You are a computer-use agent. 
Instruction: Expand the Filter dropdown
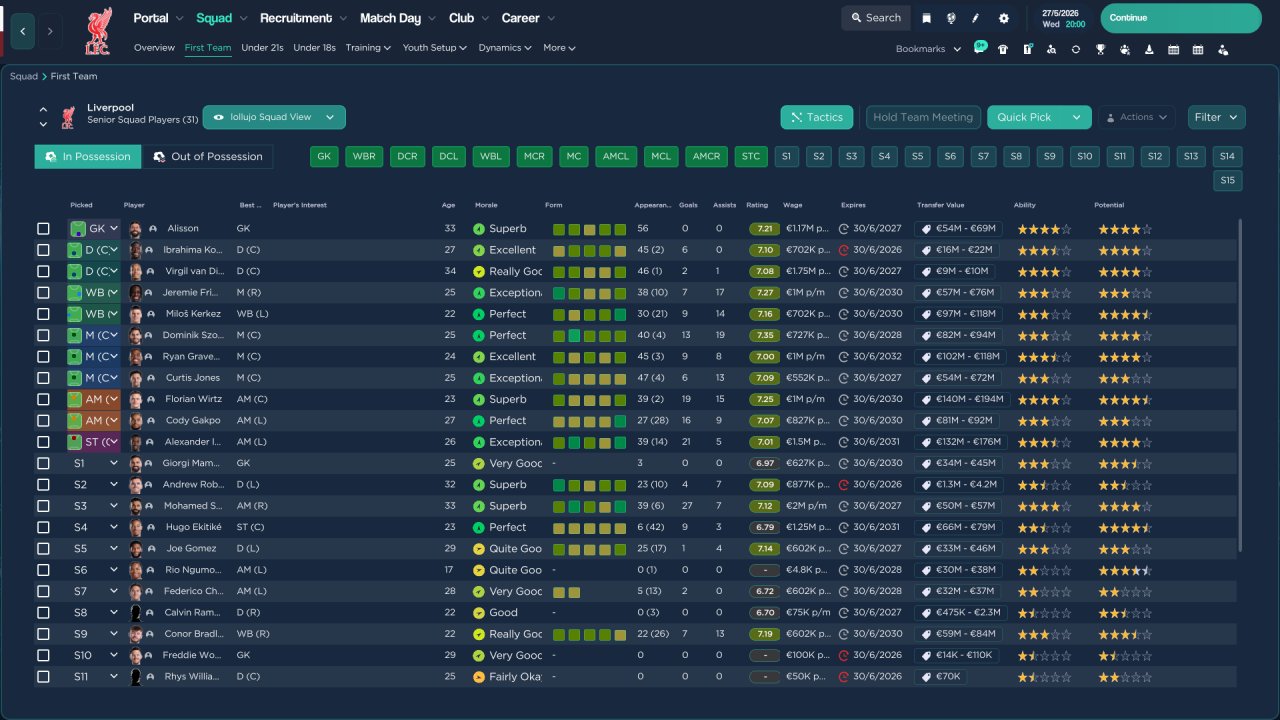point(1216,117)
